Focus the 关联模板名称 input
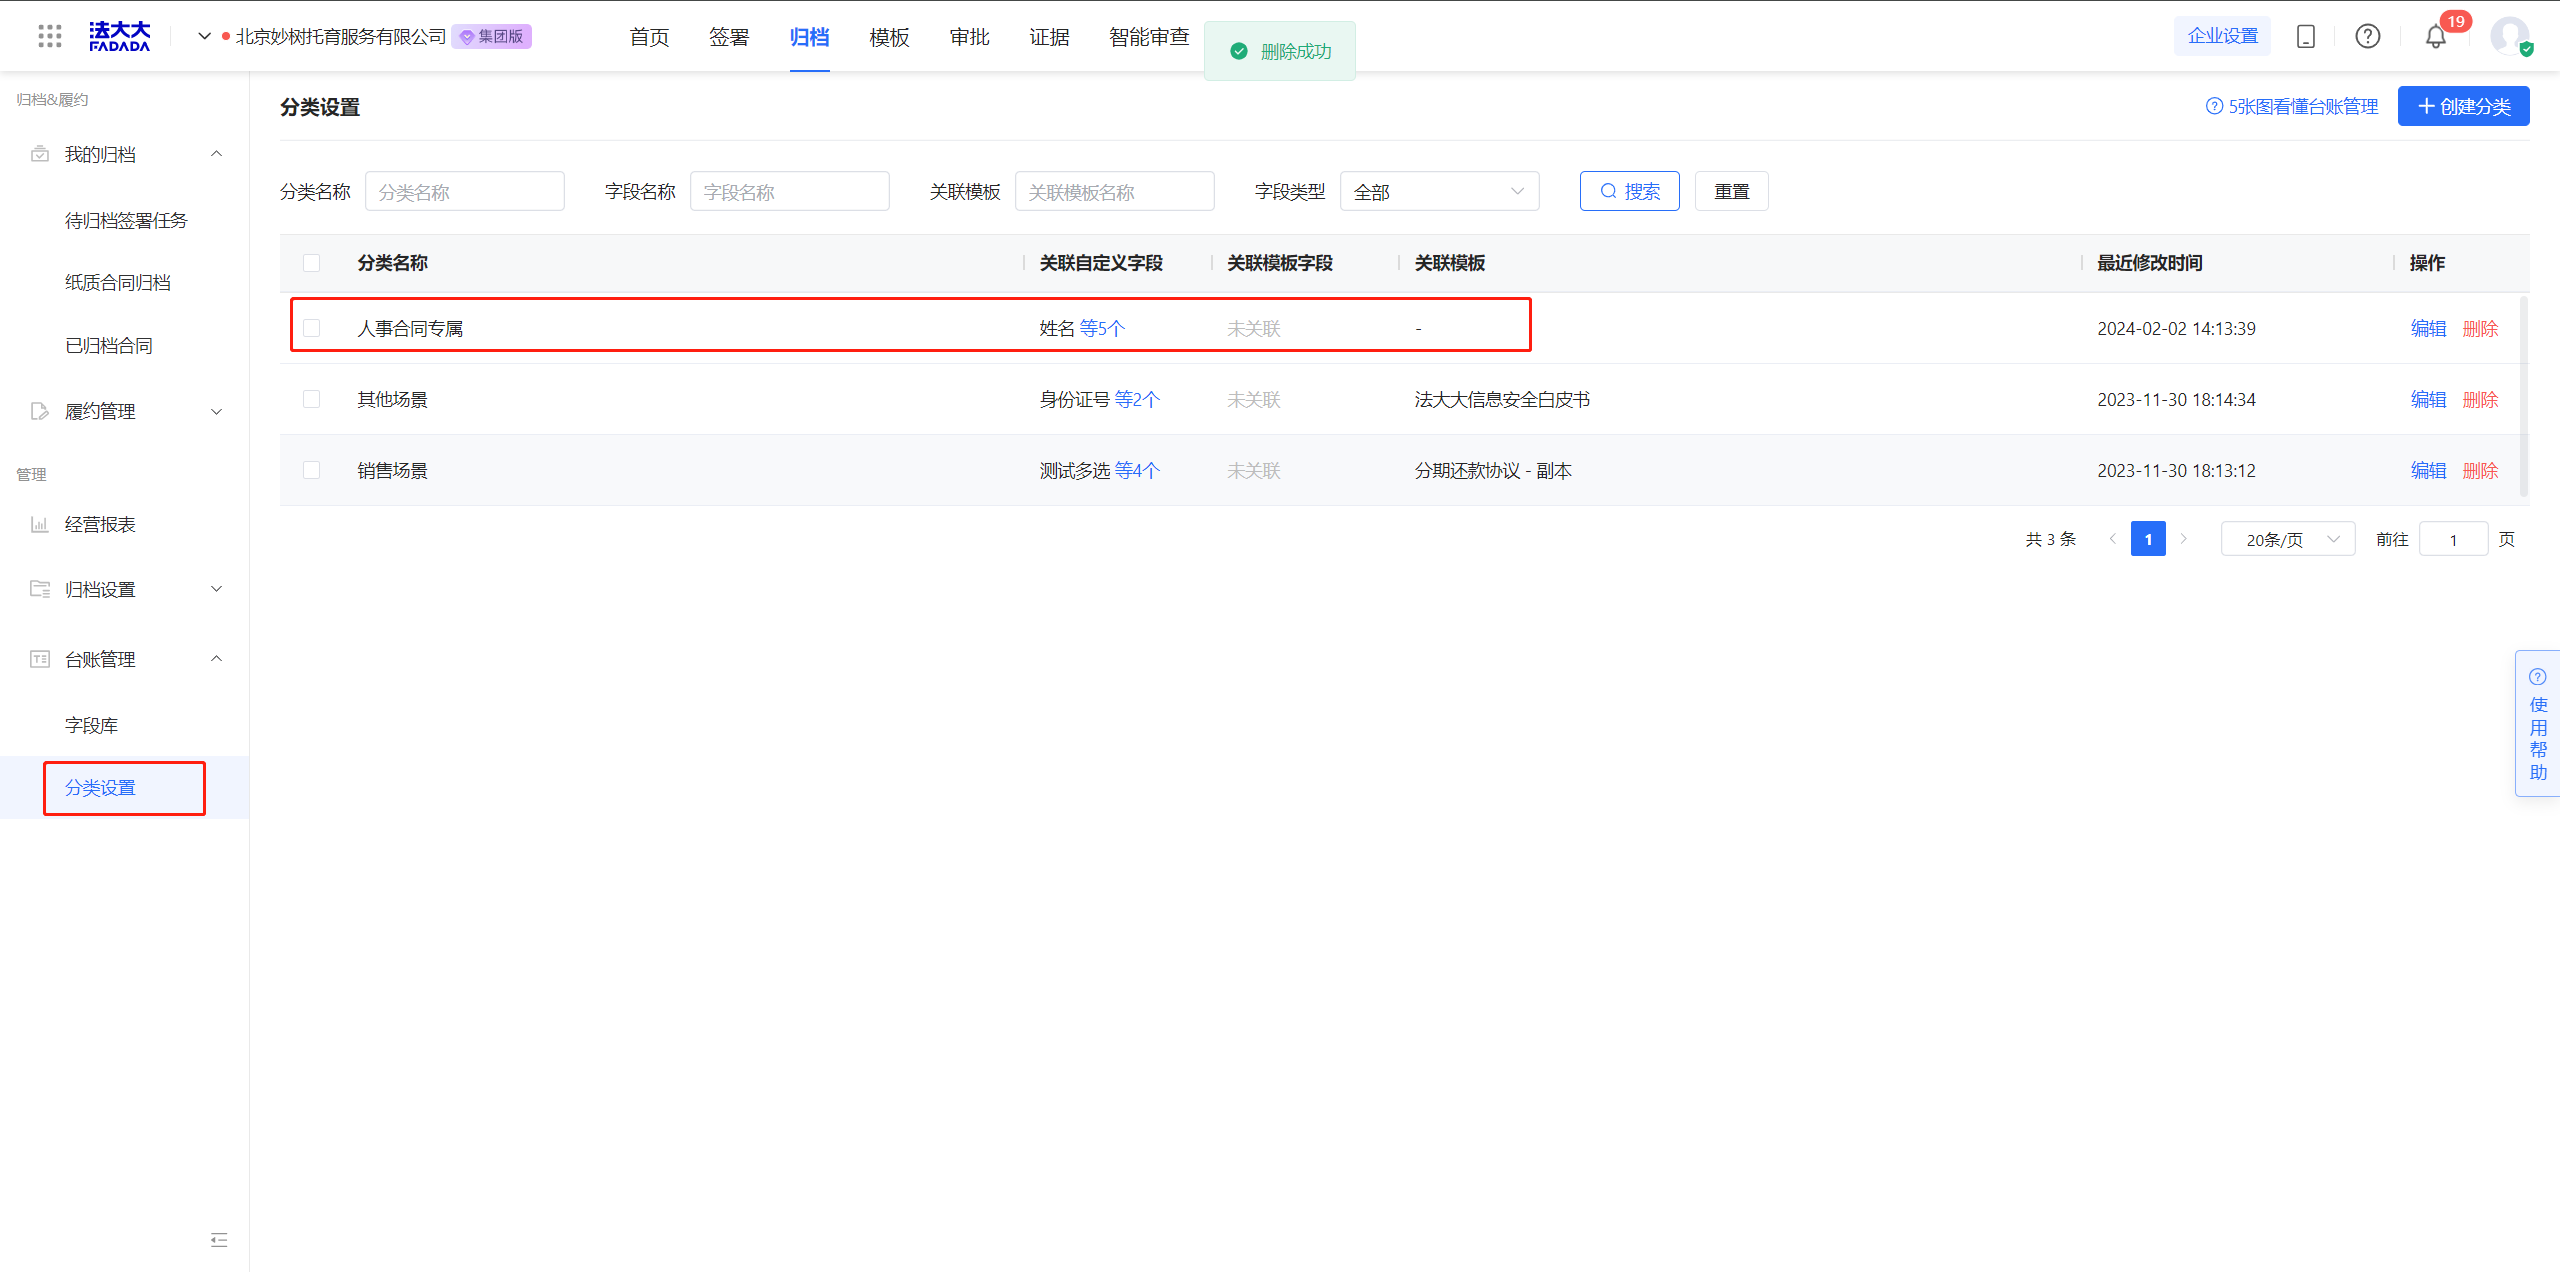The width and height of the screenshot is (2560, 1272). (1115, 191)
